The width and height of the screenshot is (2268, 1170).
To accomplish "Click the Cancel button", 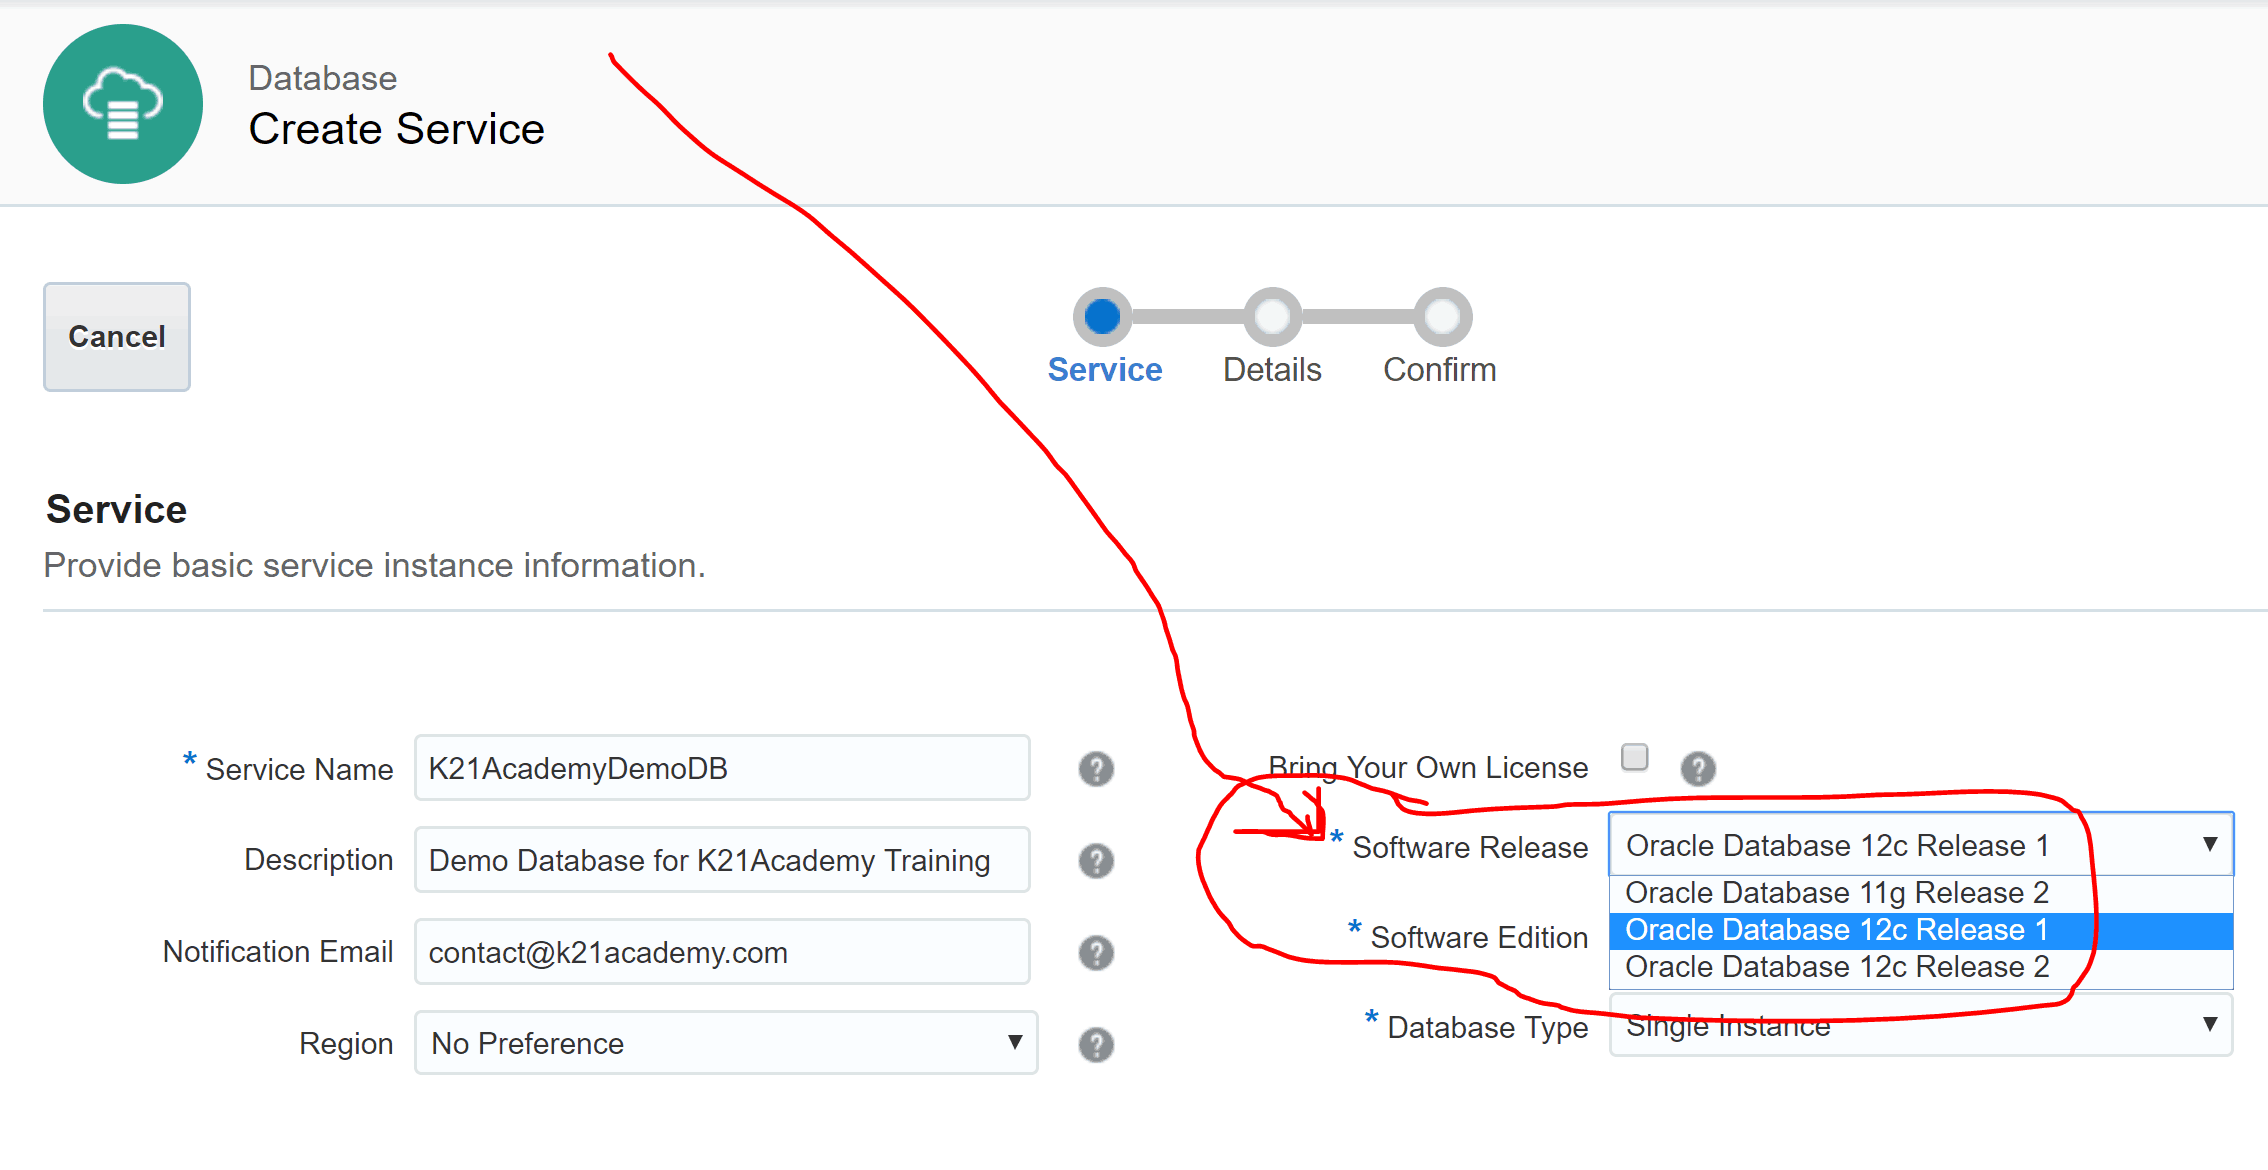I will pyautogui.click(x=116, y=337).
